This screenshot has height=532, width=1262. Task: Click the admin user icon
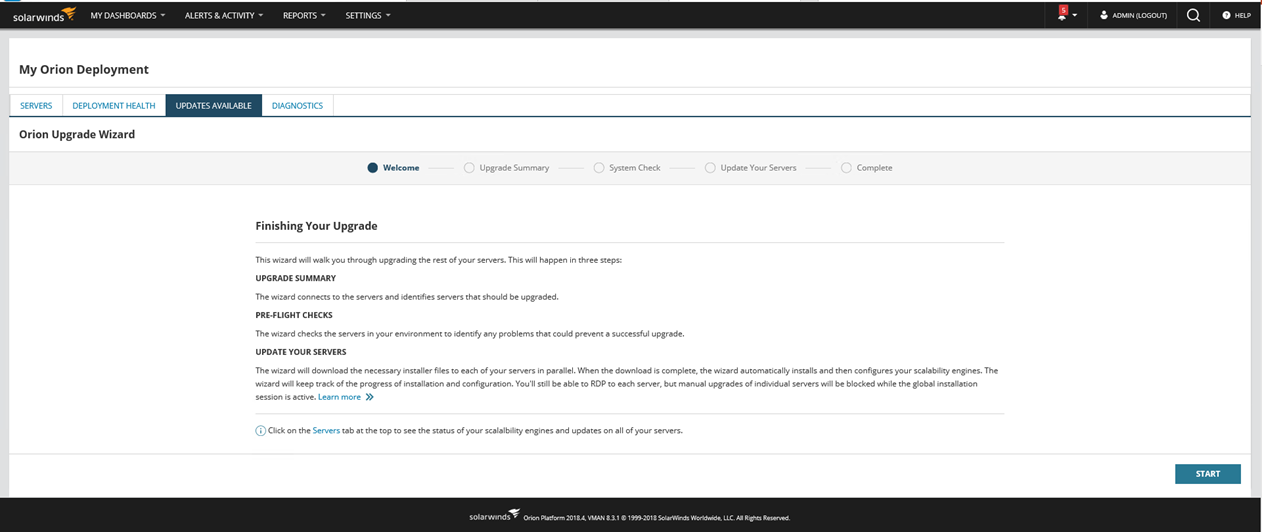point(1104,15)
